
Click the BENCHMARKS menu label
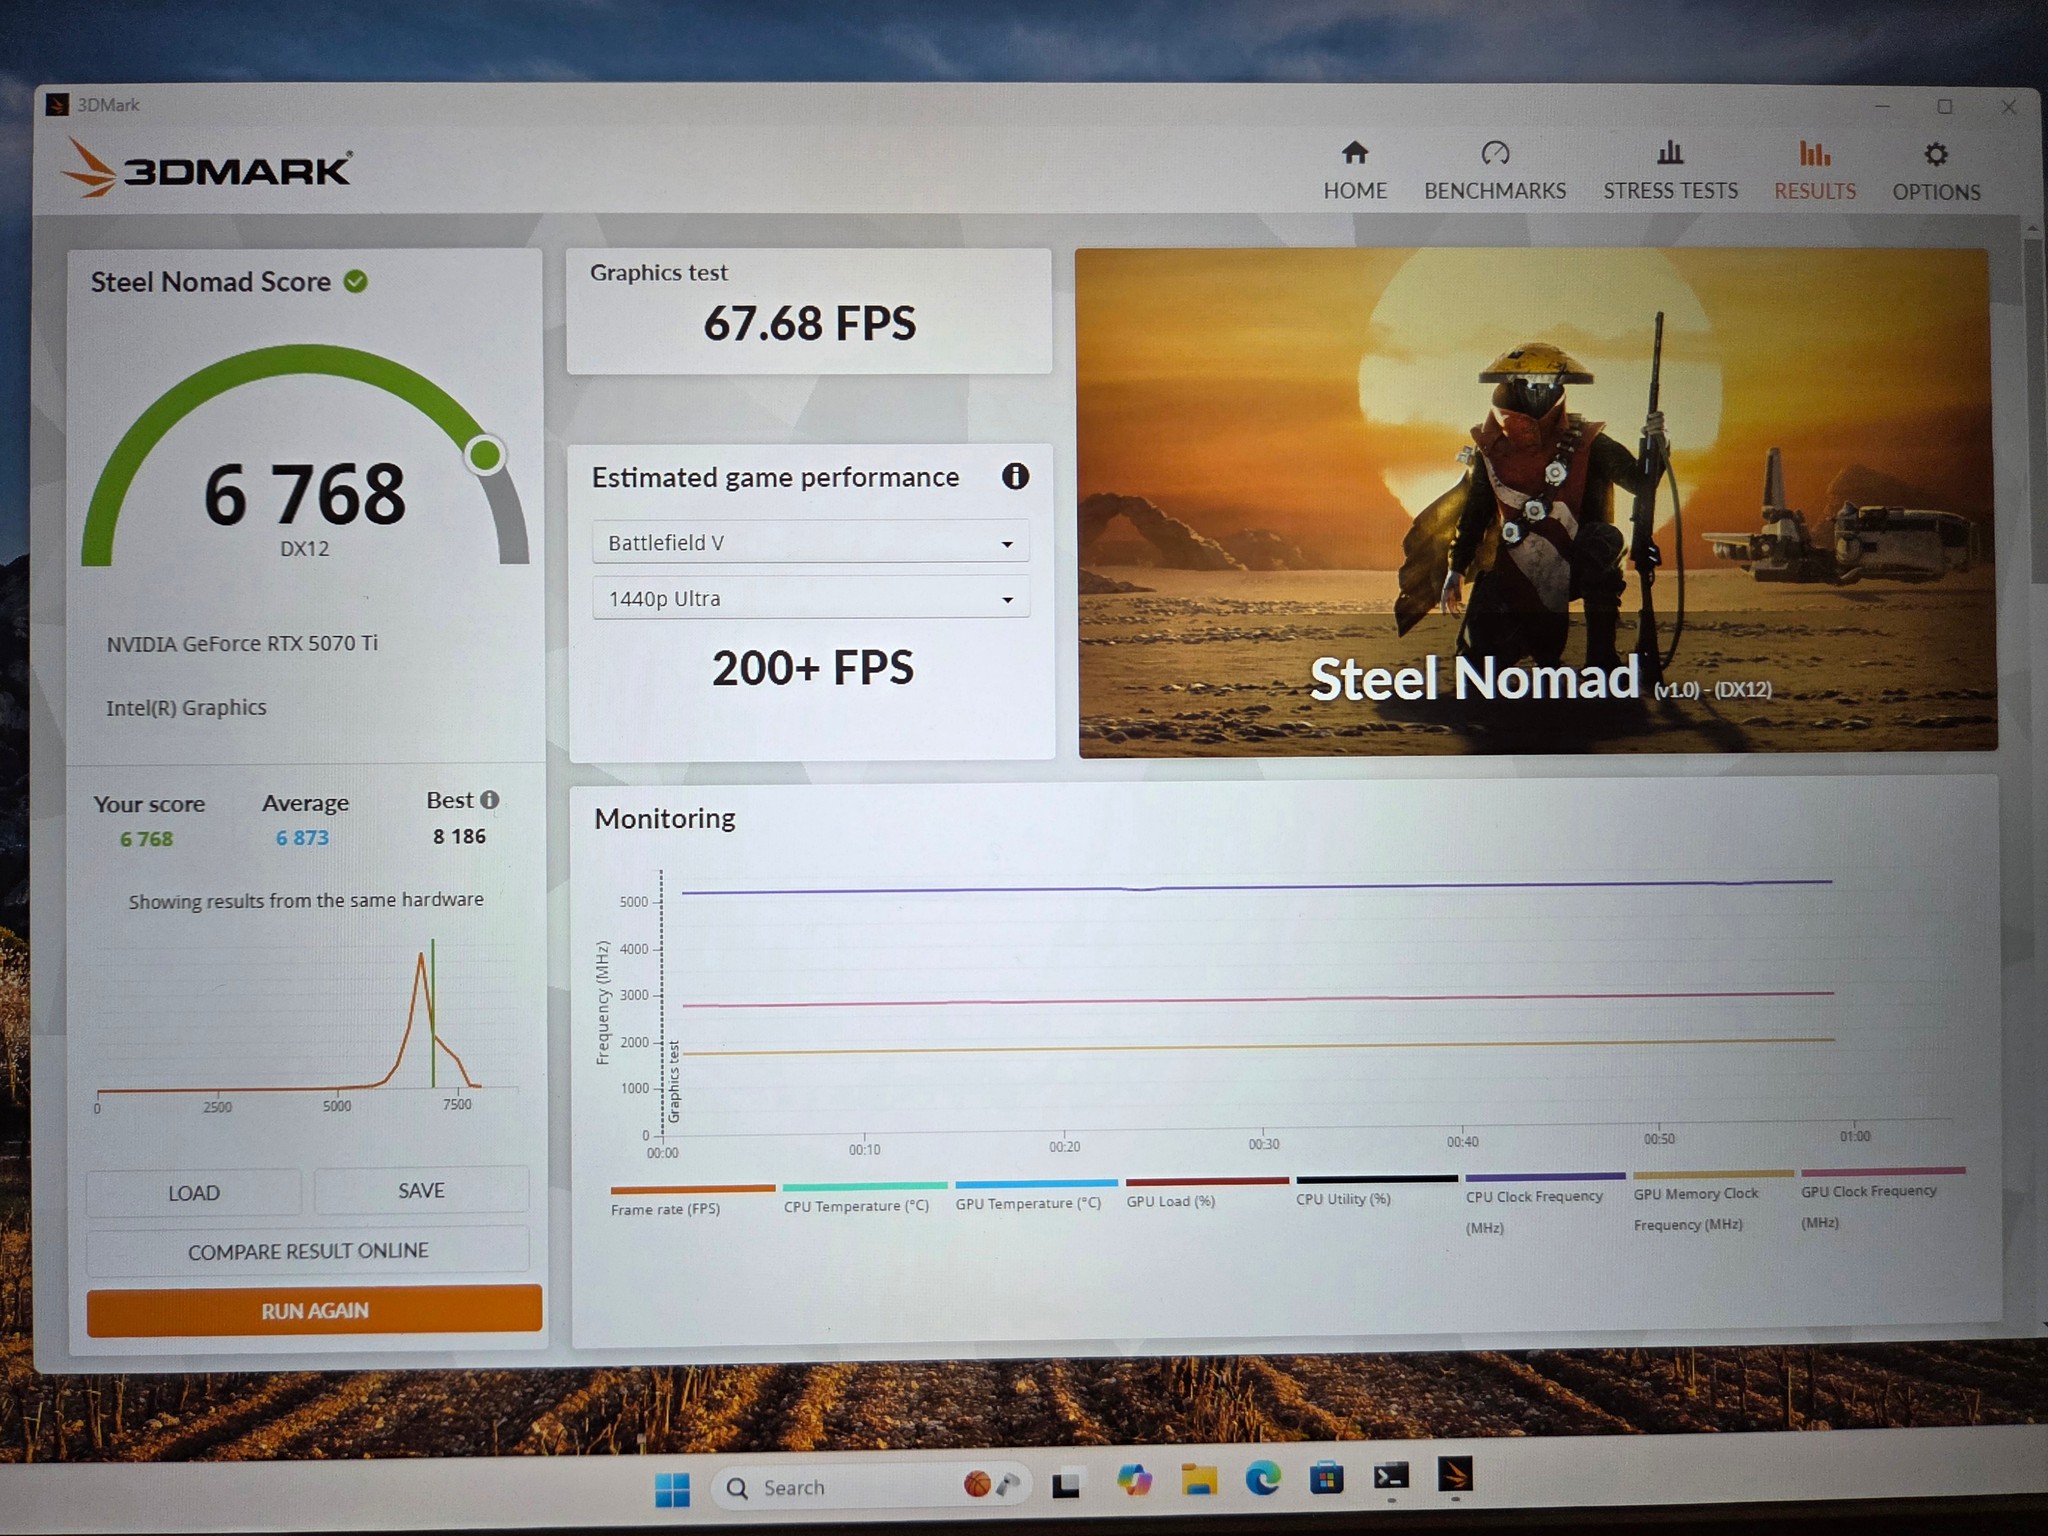(1495, 191)
